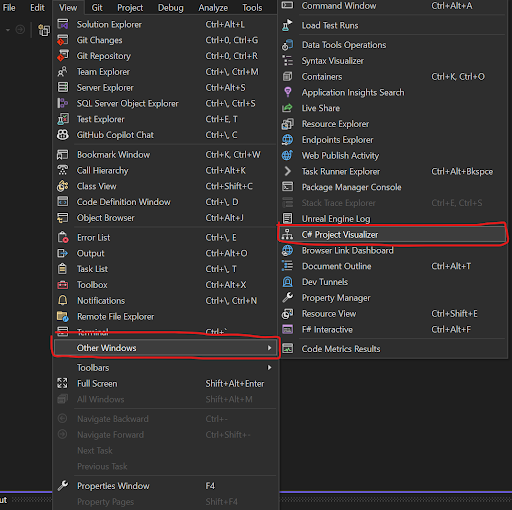Screen dimensions: 512x510
Task: Click the Server Explorer icon
Action: [x=63, y=87]
